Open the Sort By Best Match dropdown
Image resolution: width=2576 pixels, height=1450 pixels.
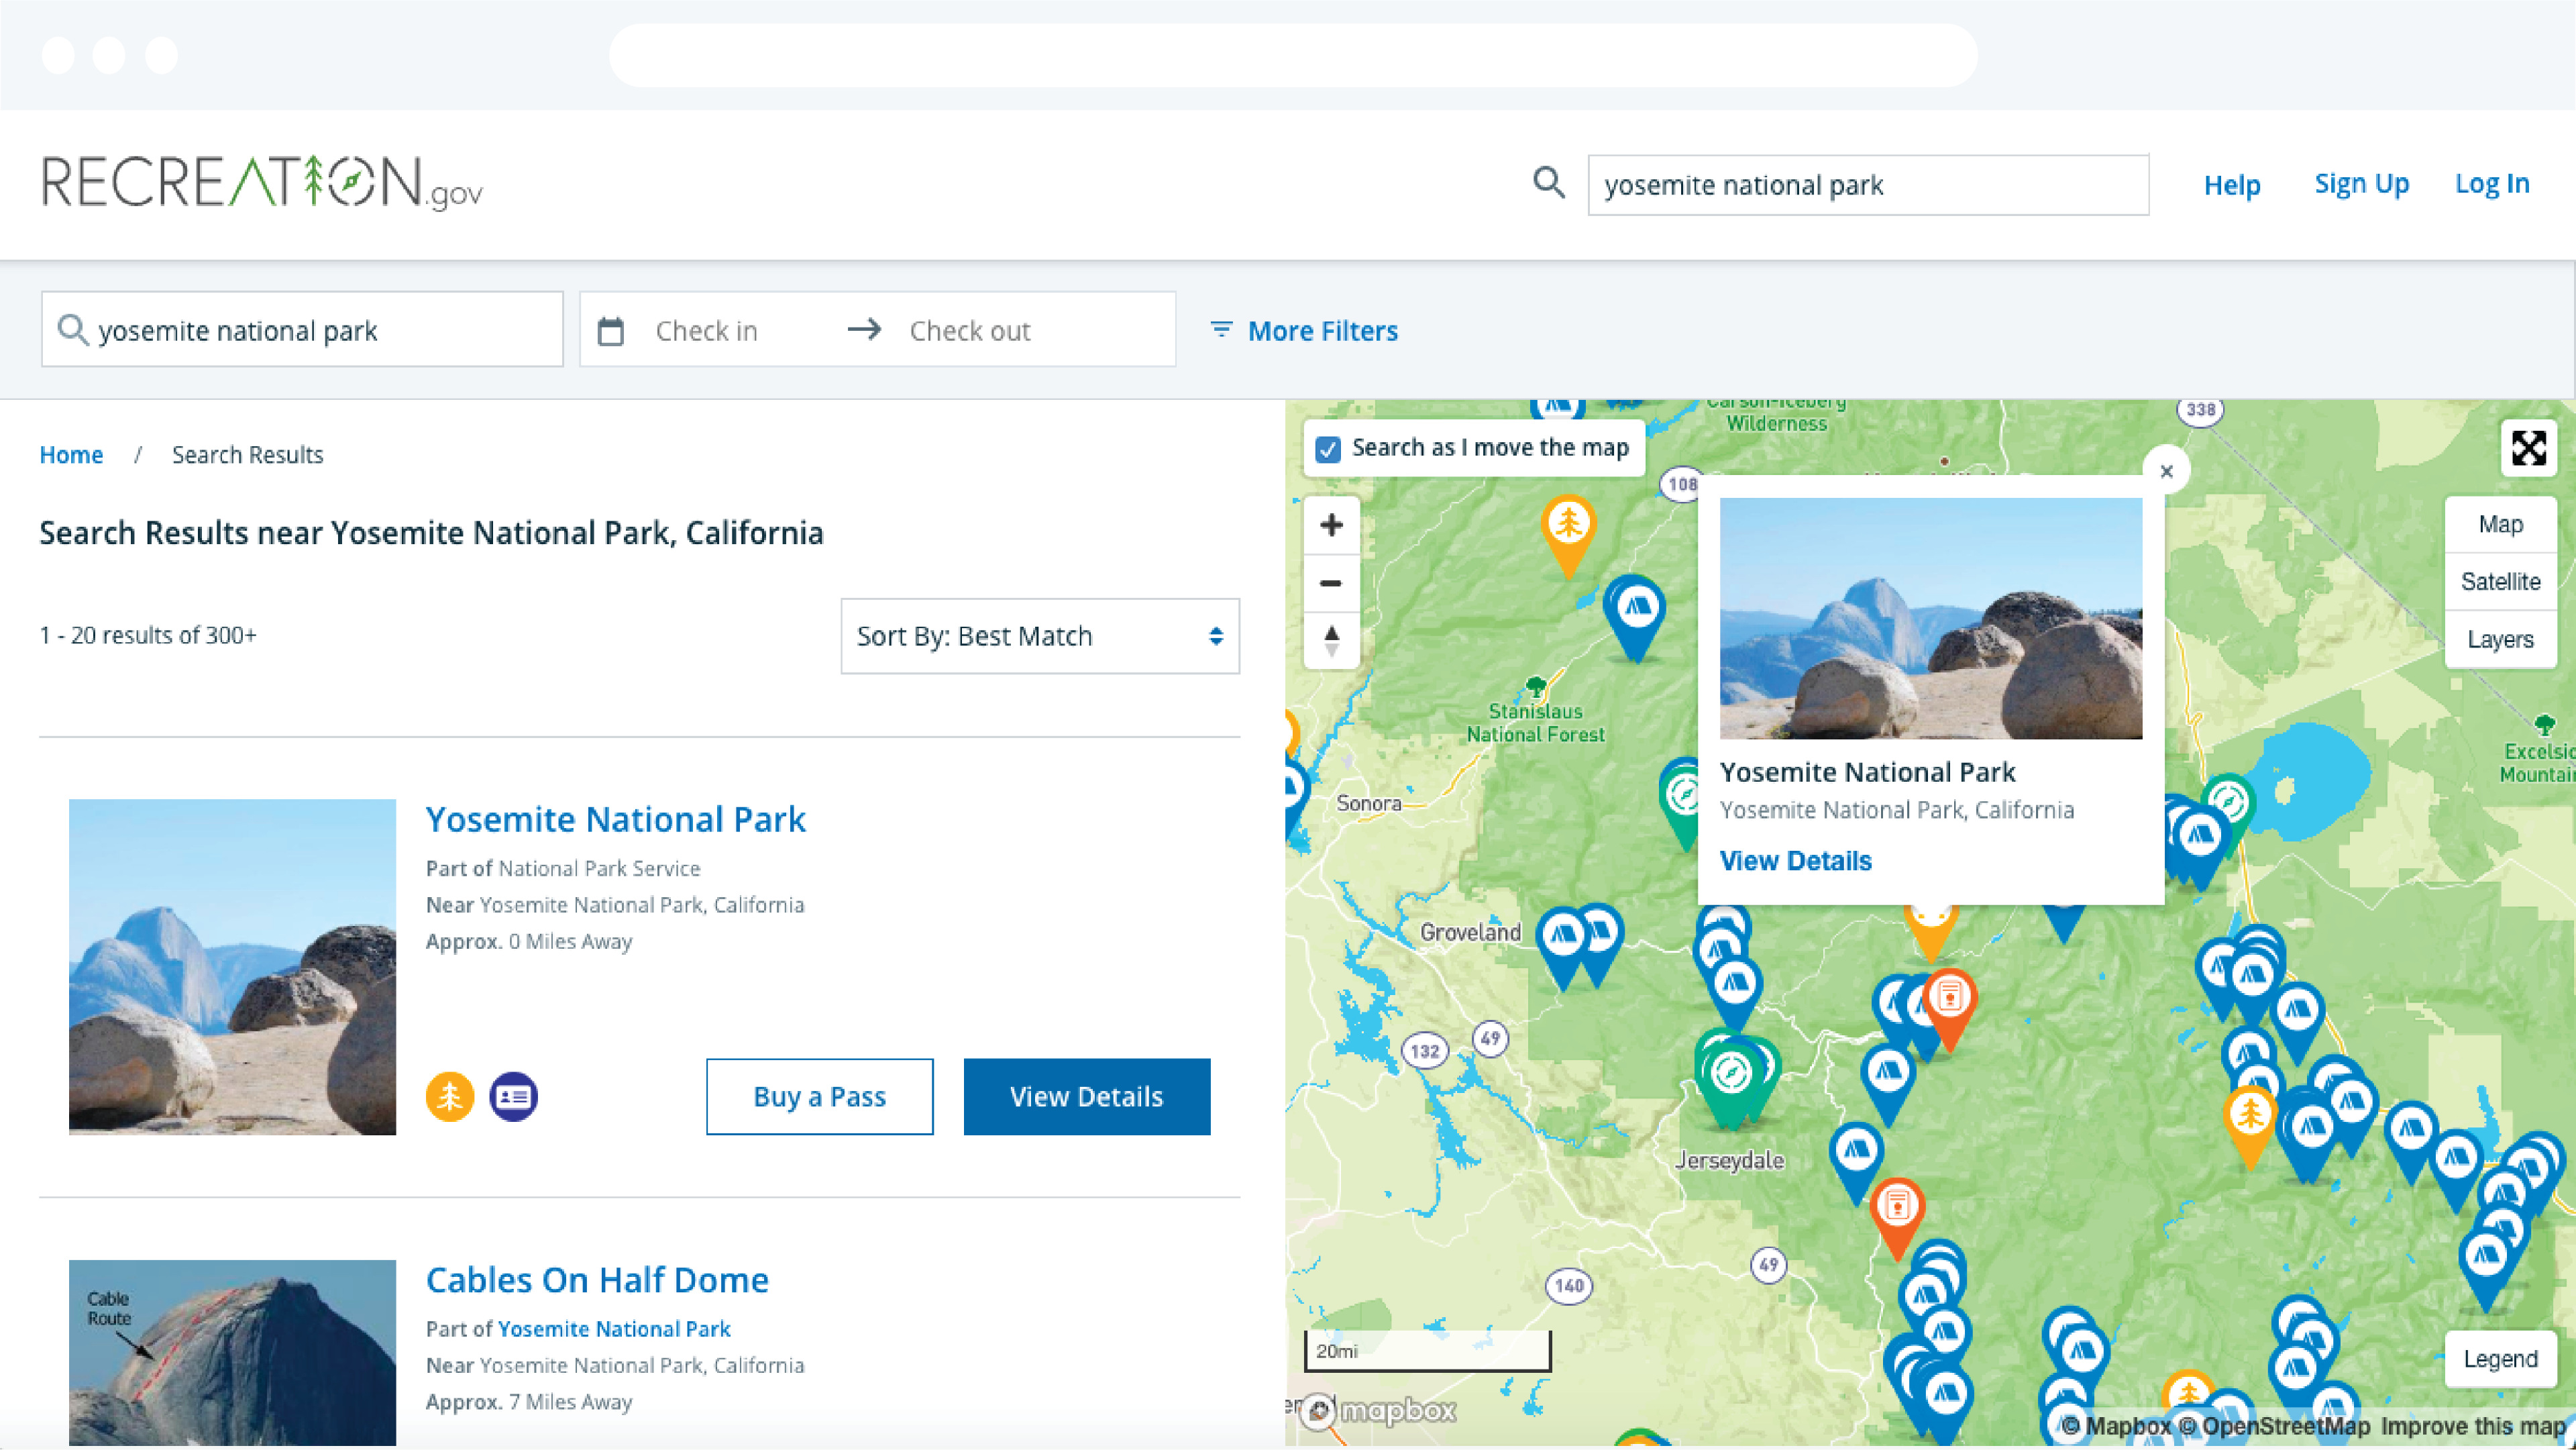point(1039,636)
